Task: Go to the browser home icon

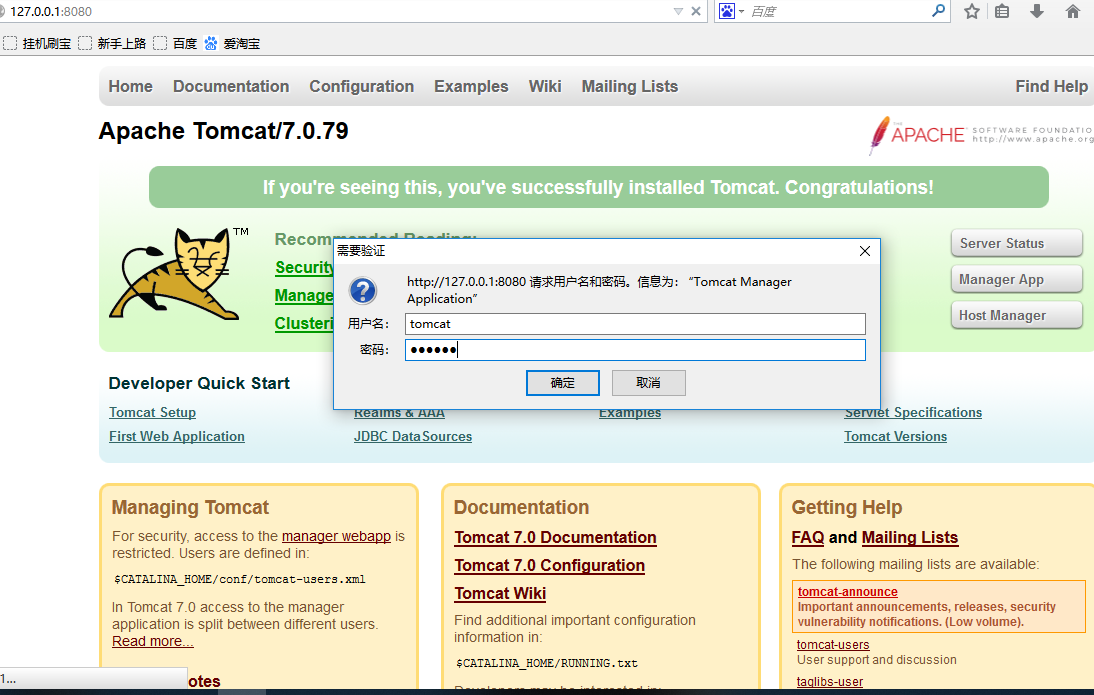Action: tap(1073, 11)
